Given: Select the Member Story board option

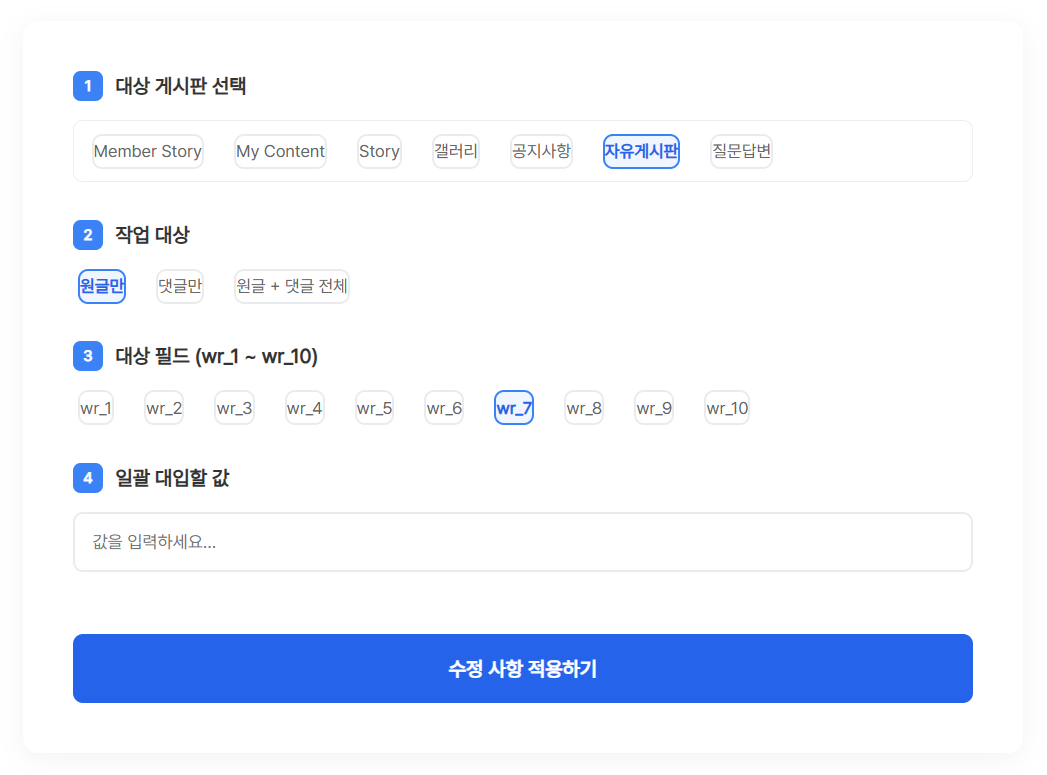Looking at the screenshot, I should (148, 152).
